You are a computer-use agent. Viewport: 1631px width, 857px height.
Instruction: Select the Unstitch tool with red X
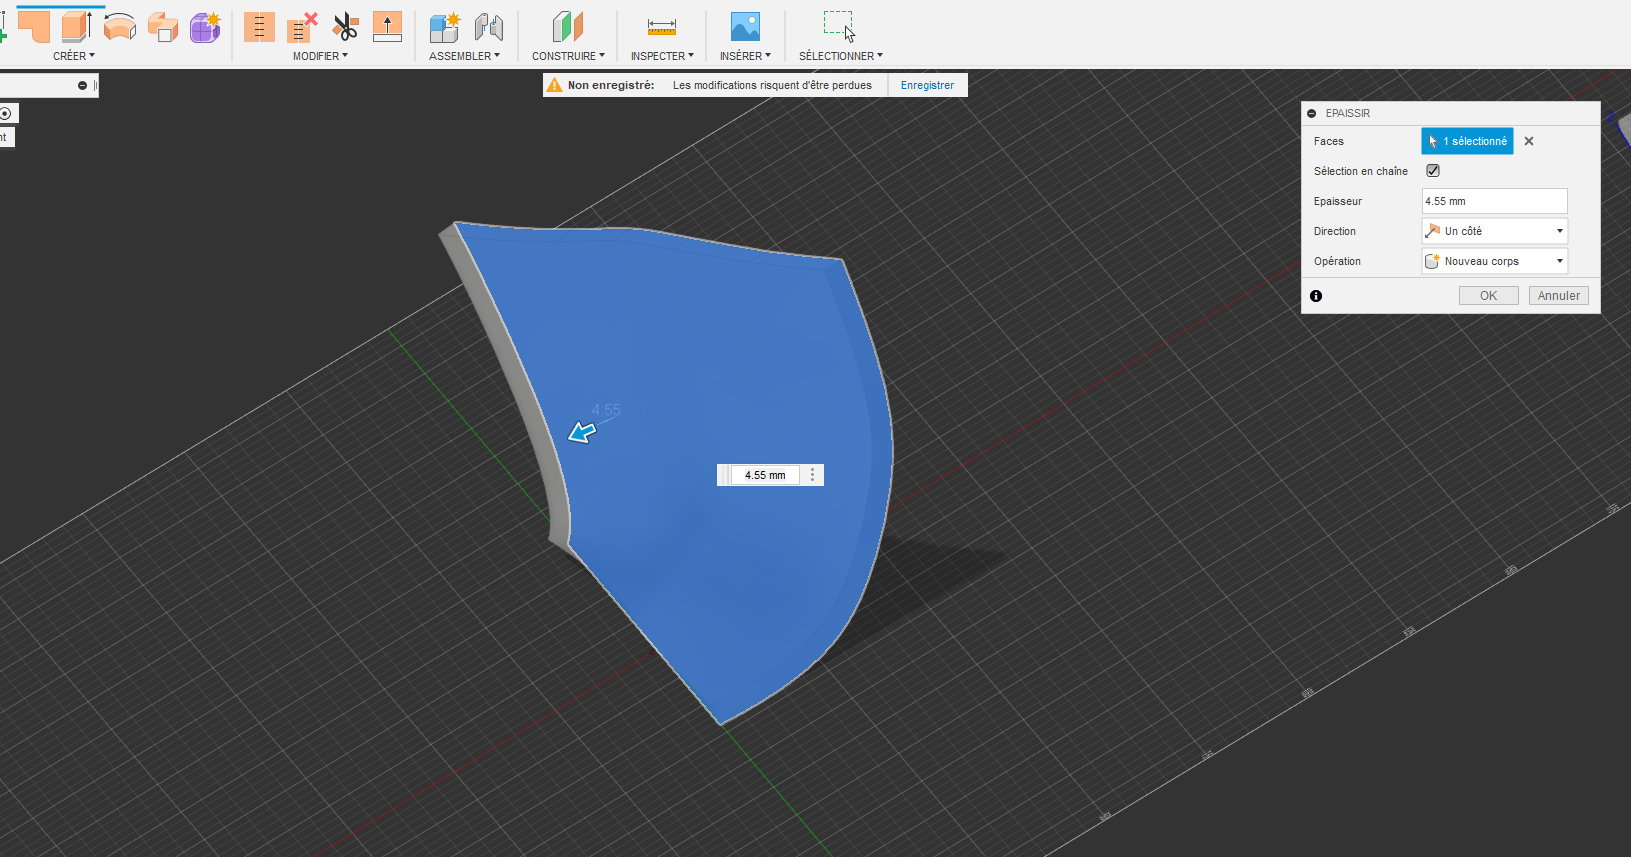point(301,27)
